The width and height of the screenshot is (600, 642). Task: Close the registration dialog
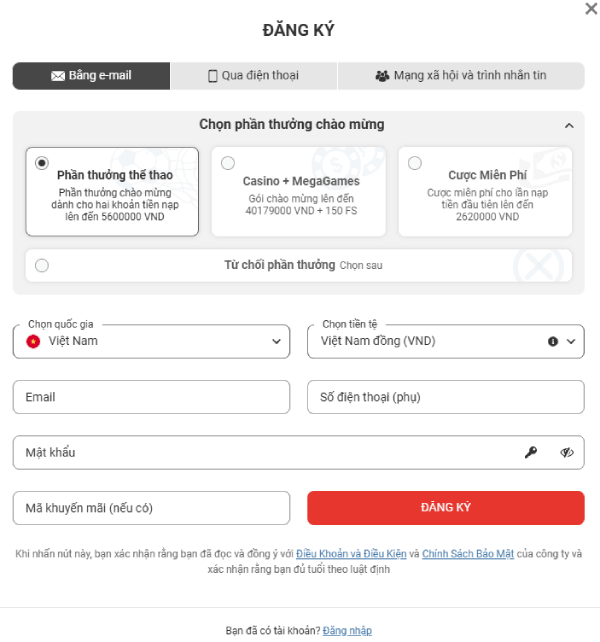(x=591, y=9)
